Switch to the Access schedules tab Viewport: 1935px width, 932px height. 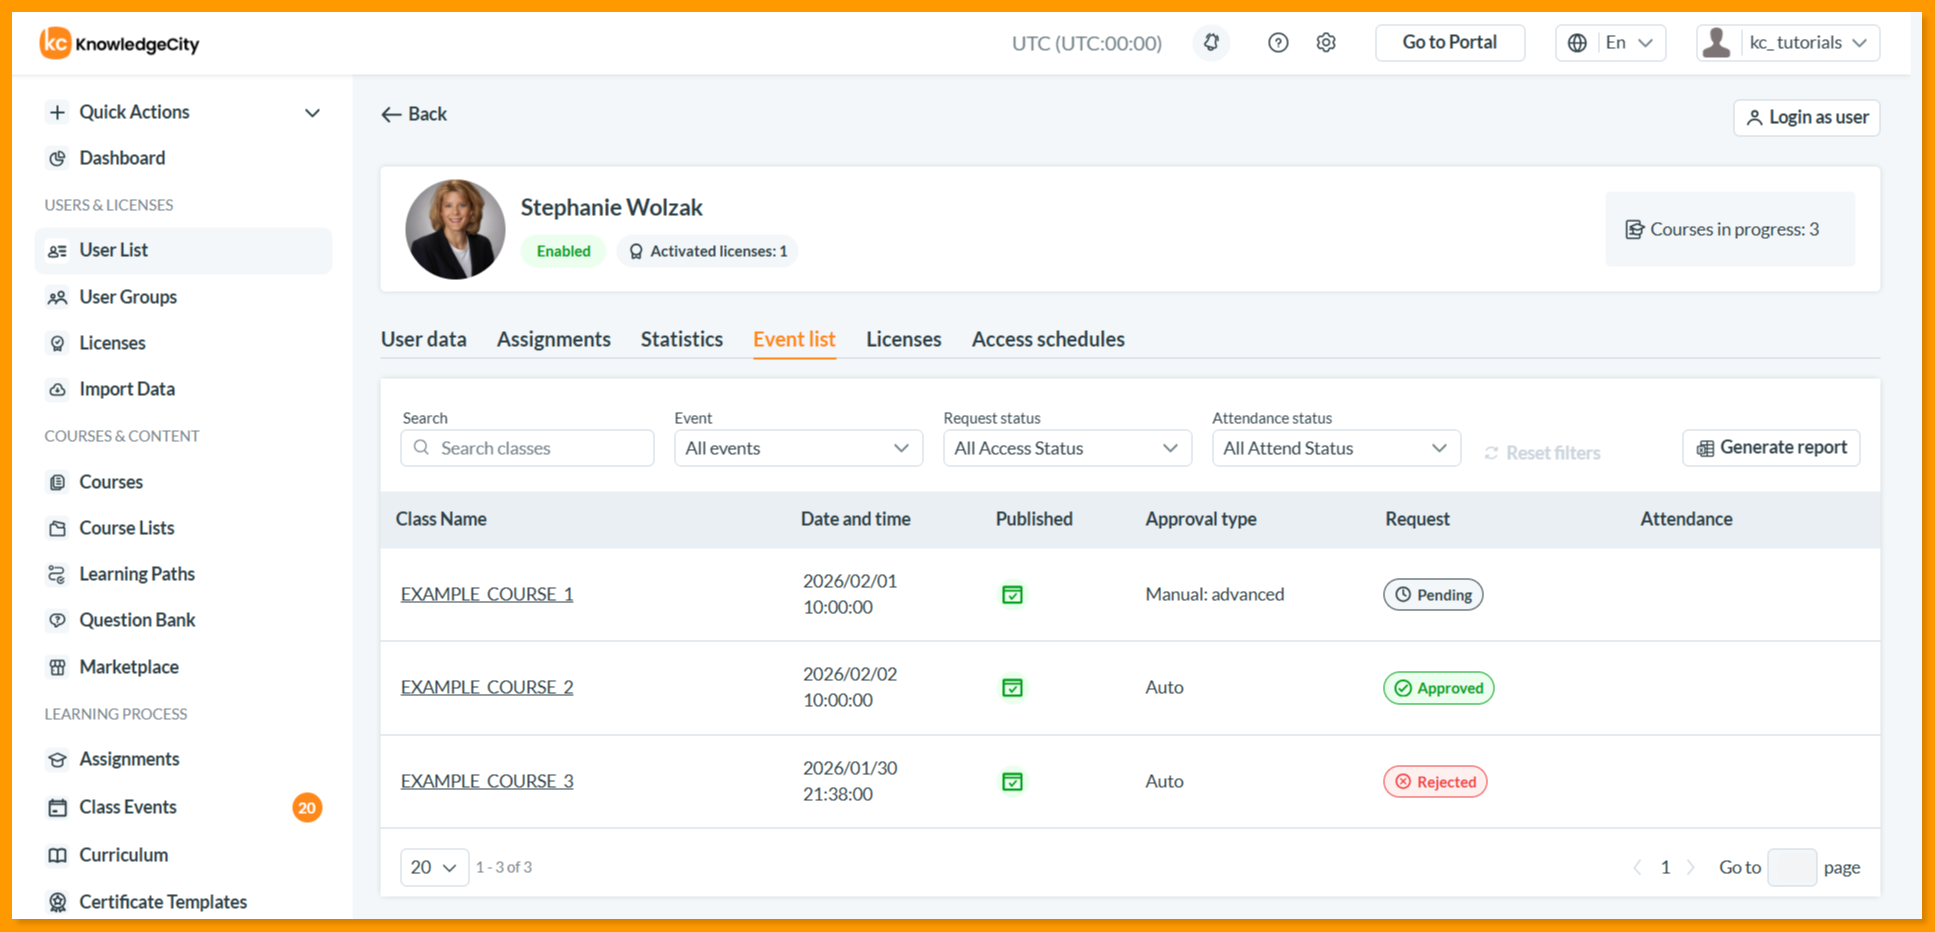pos(1048,339)
